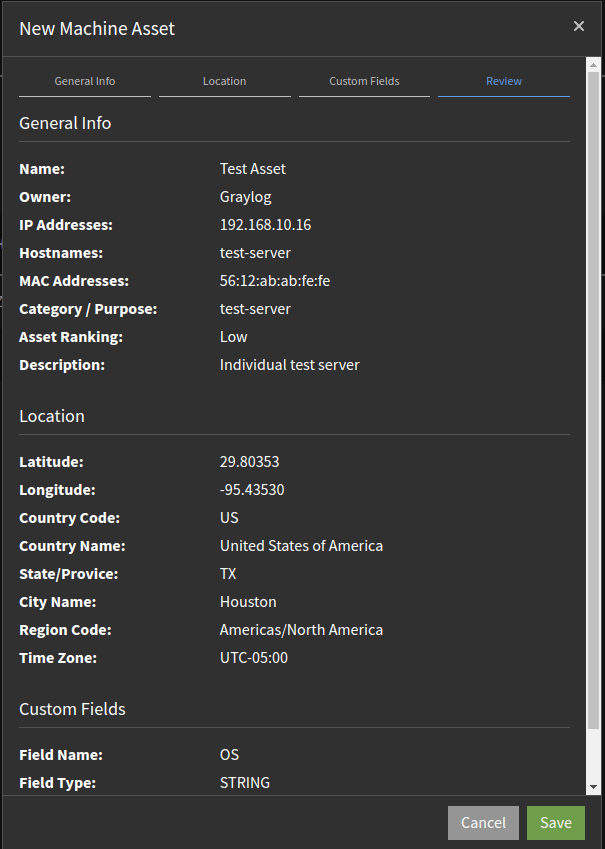Viewport: 605px width, 849px height.
Task: Click the MAC address value 56:12:ab:ab:fe:fe
Action: 275,281
